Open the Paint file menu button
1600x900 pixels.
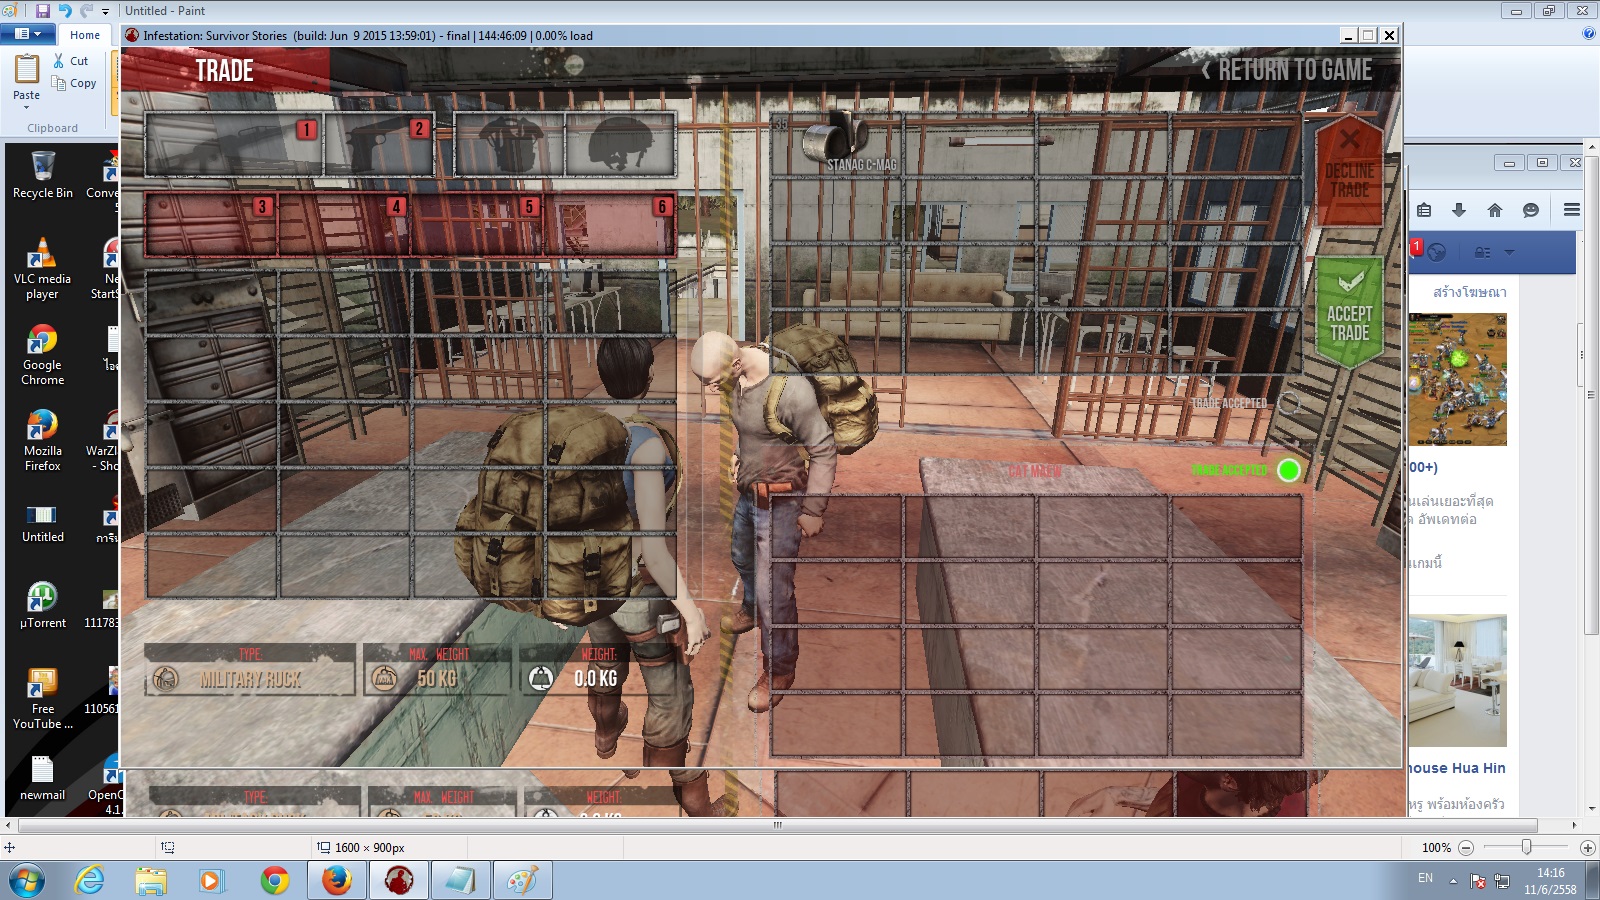click(x=27, y=34)
